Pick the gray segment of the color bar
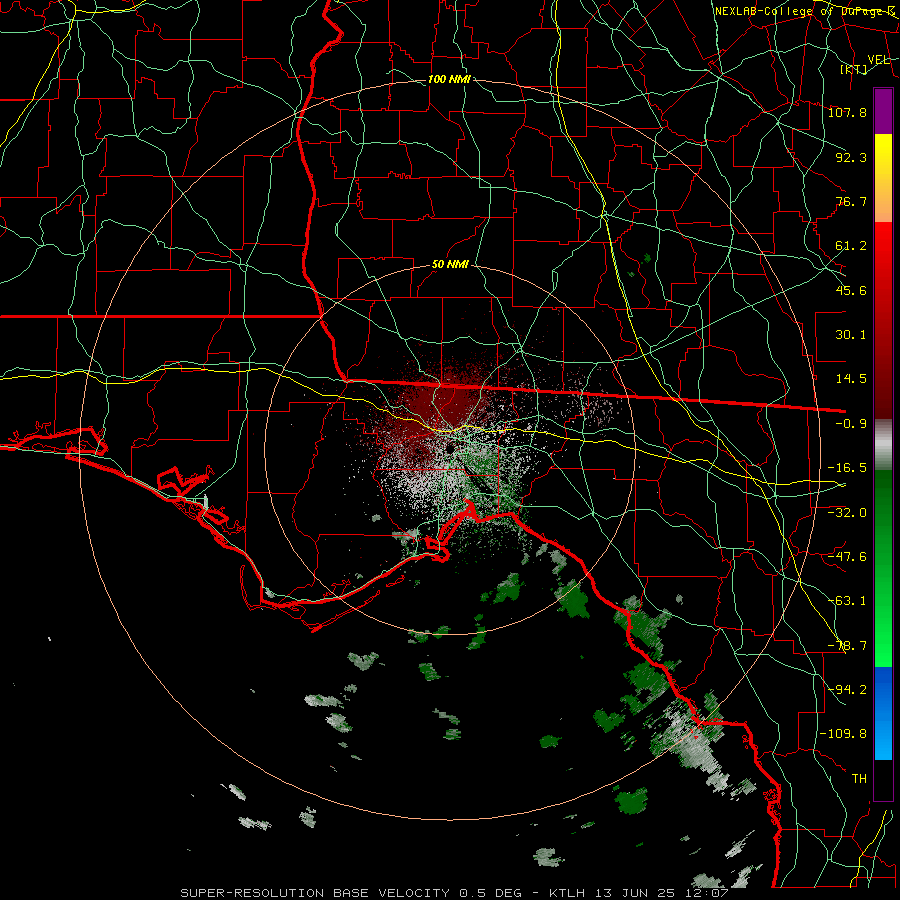900x900 pixels. [x=883, y=445]
